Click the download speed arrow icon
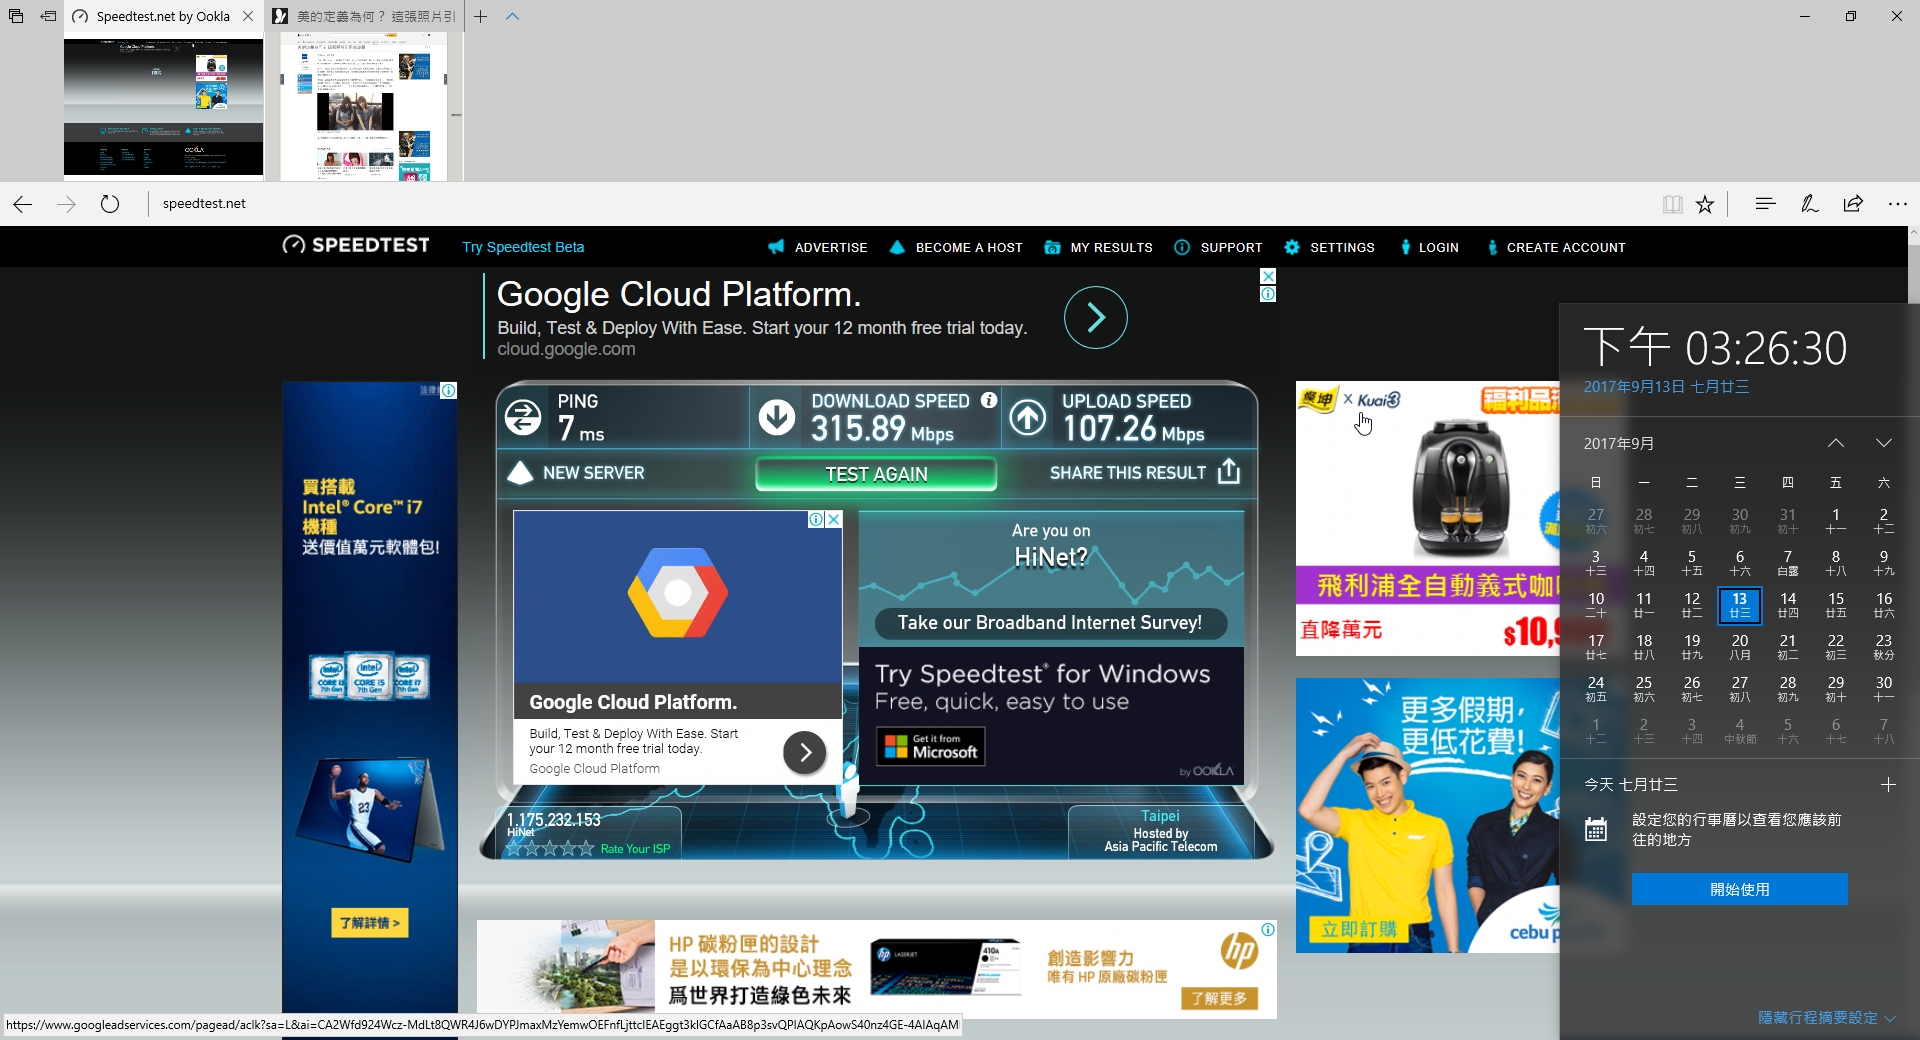The height and width of the screenshot is (1040, 1920). coord(777,417)
